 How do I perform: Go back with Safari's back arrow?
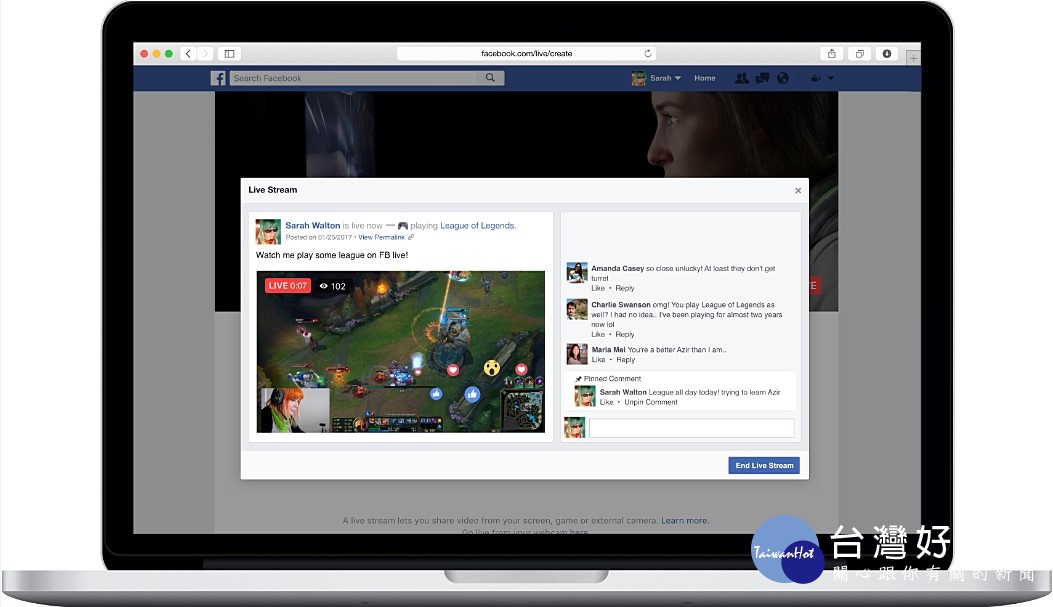pos(189,54)
